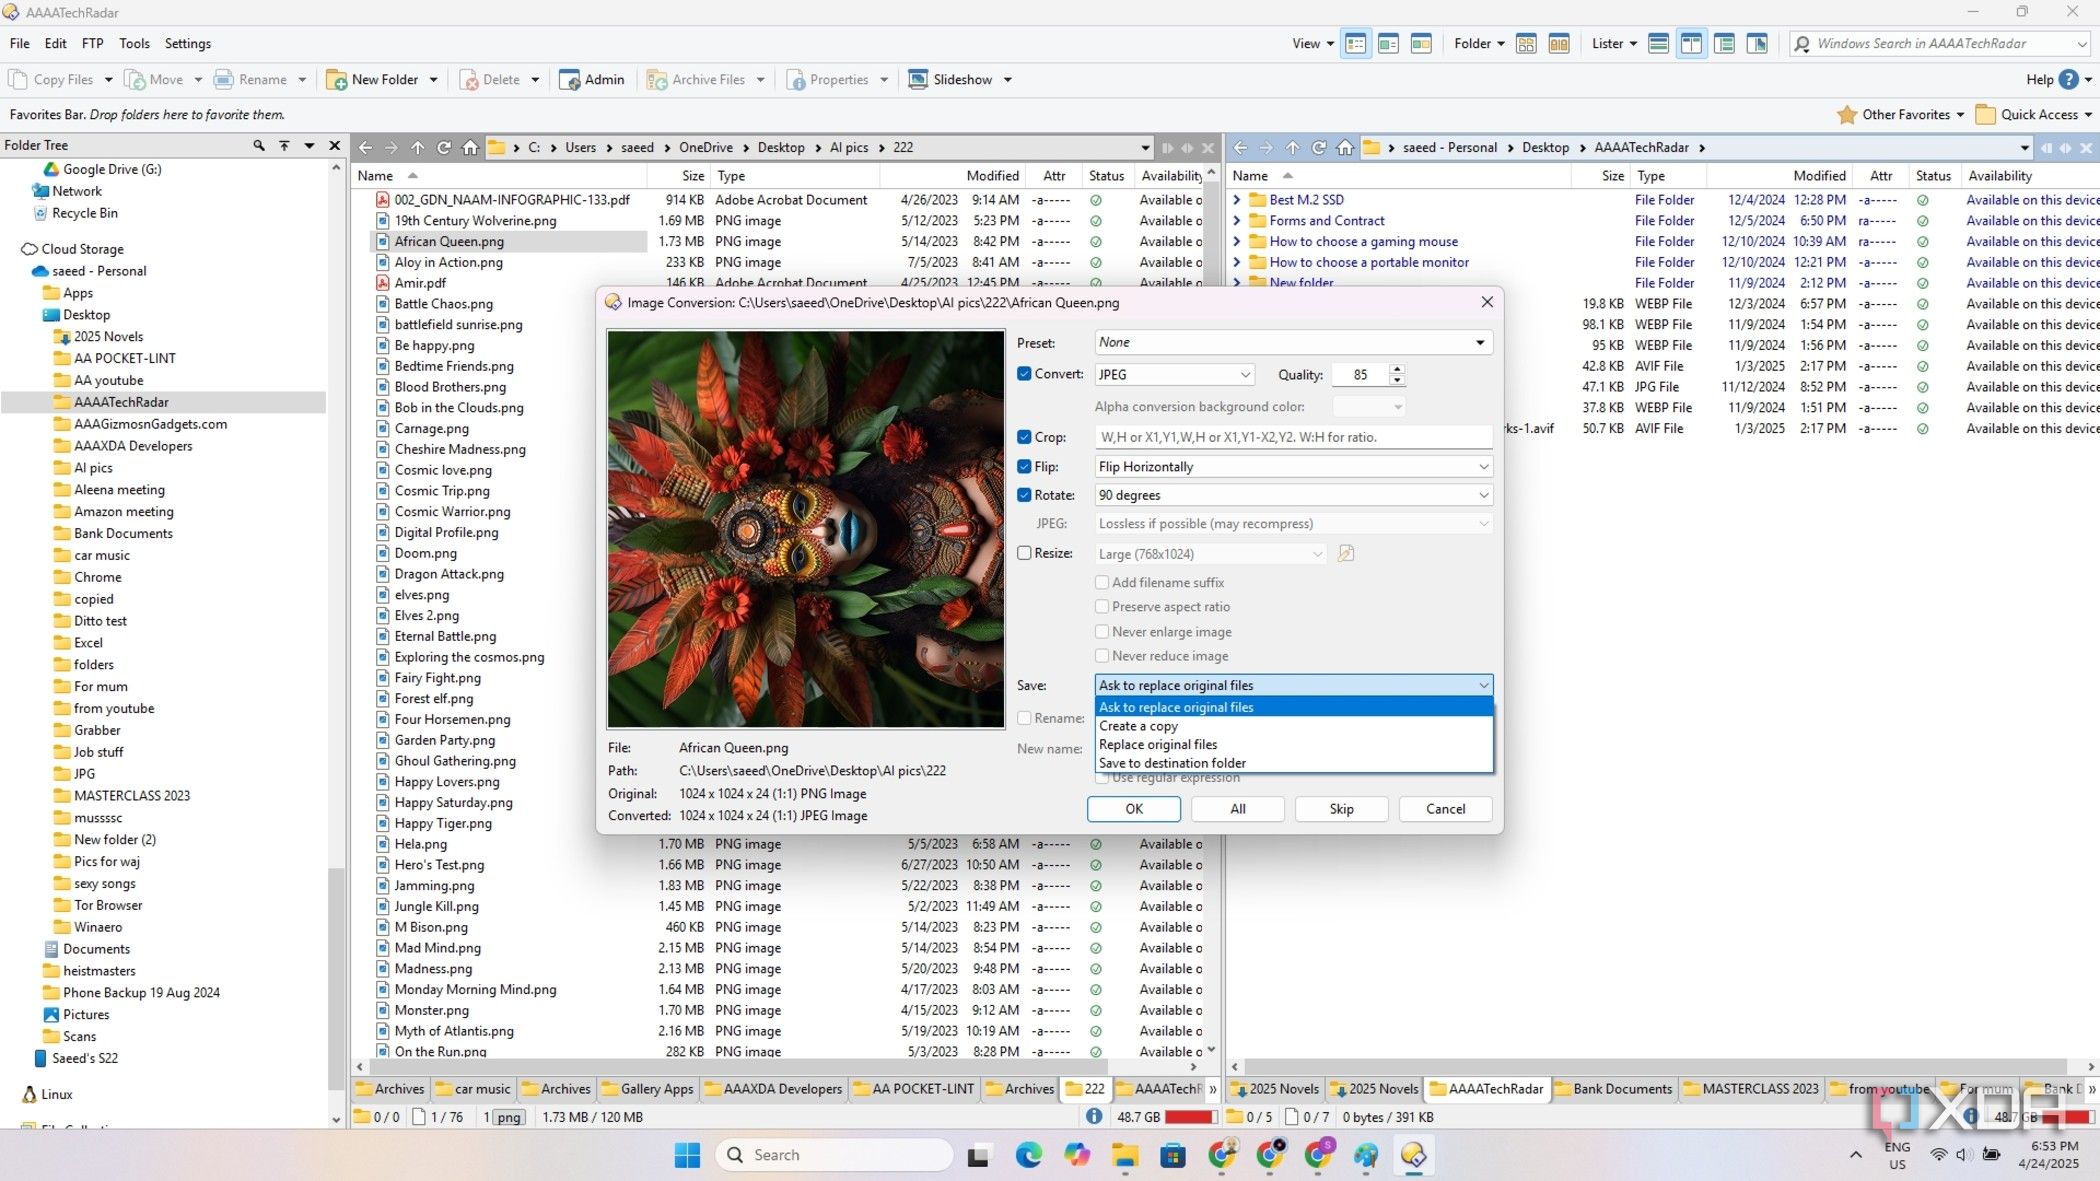Click the African Queen image preview
The width and height of the screenshot is (2100, 1181).
point(805,529)
